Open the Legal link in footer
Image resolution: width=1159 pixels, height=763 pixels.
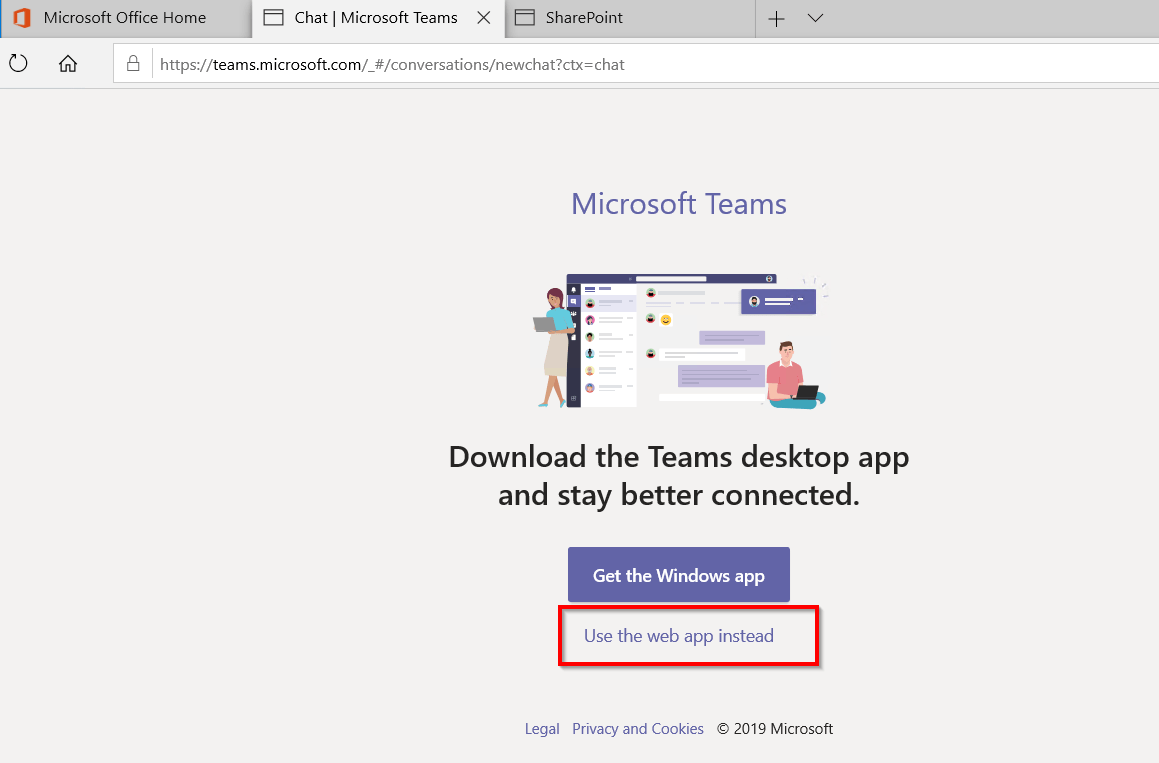[x=542, y=729]
